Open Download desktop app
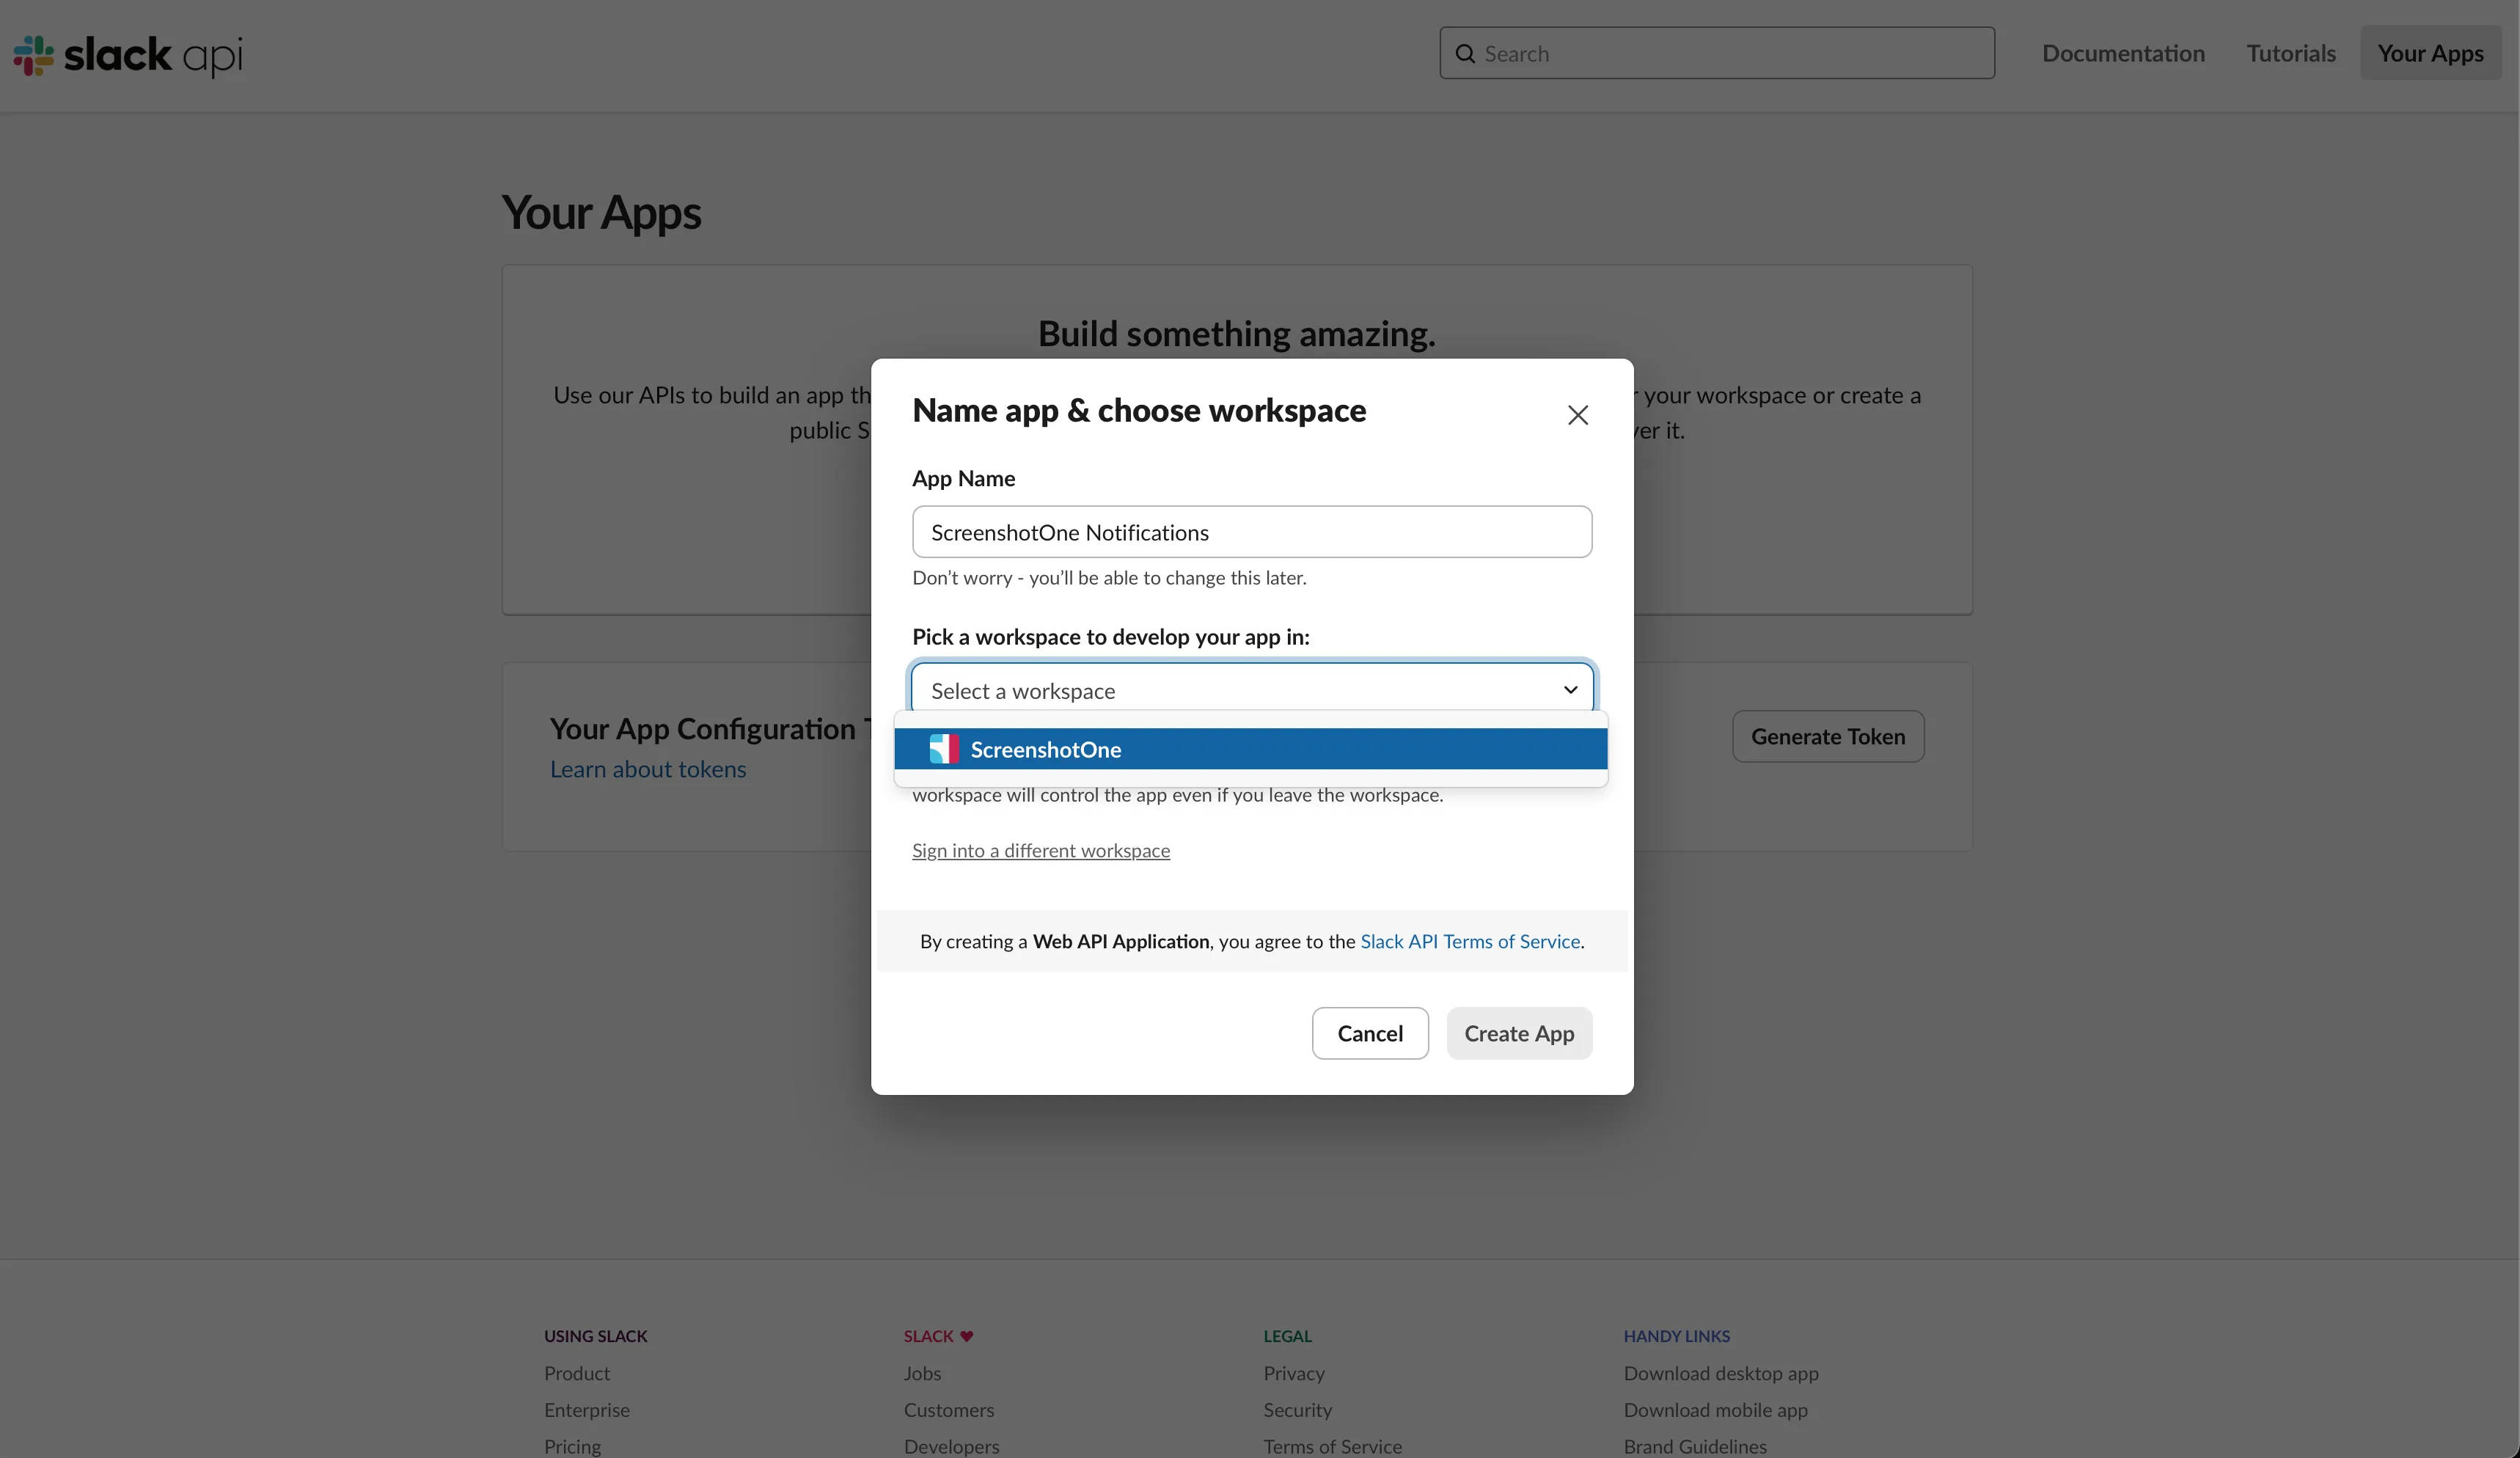This screenshot has width=2520, height=1458. click(1720, 1373)
